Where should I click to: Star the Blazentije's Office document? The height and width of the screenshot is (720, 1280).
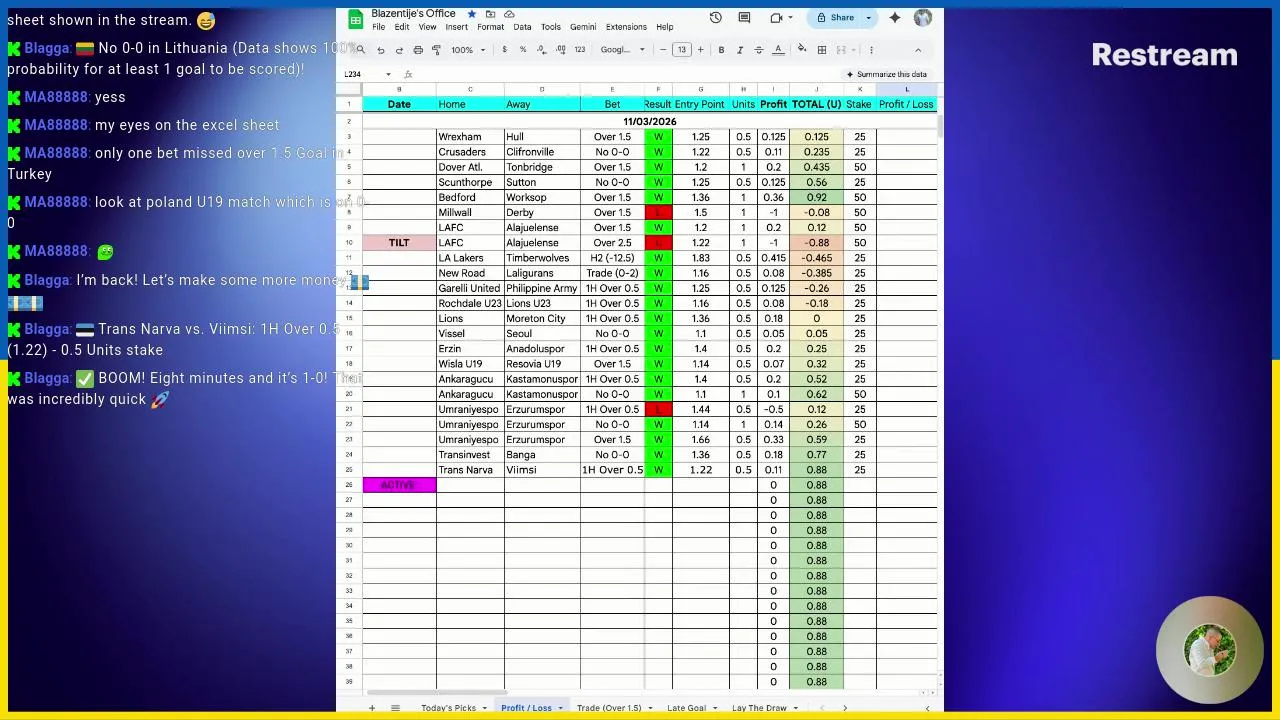click(473, 14)
